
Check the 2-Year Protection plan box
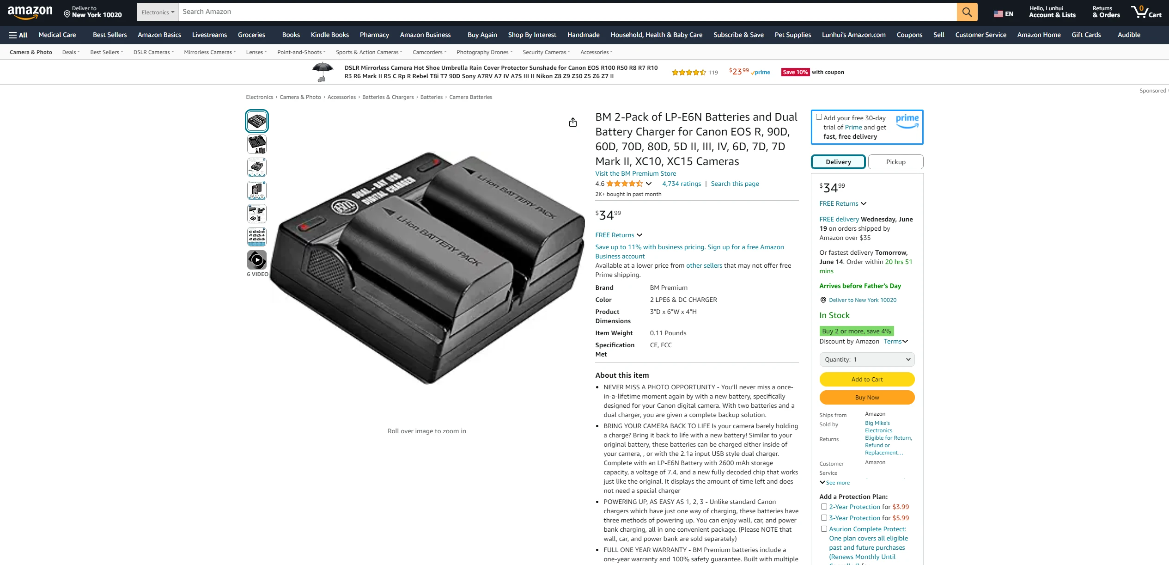click(x=824, y=507)
